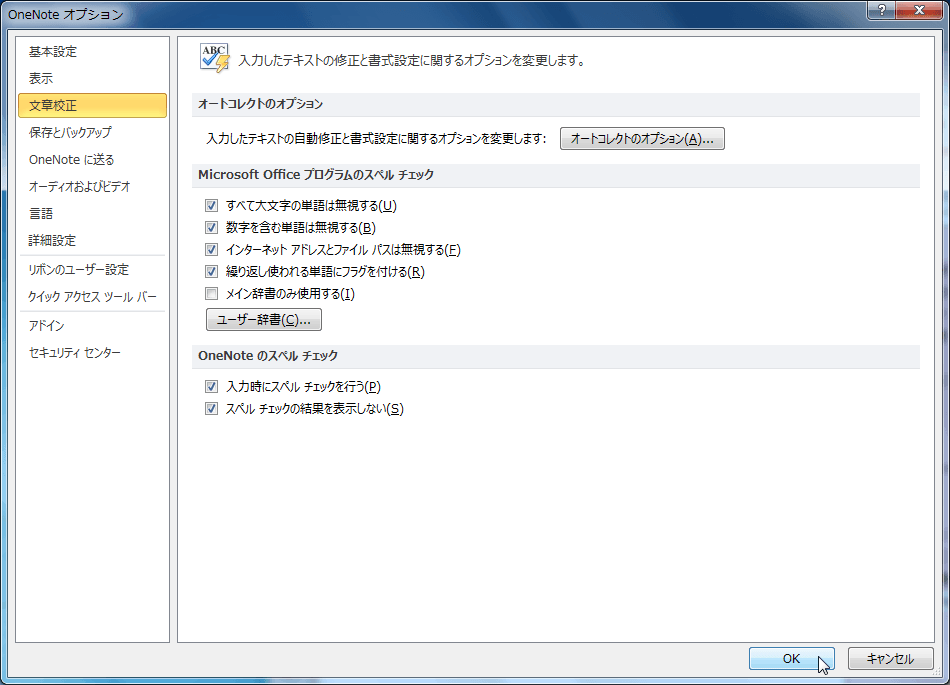Image resolution: width=950 pixels, height=685 pixels.
Task: Toggle すべて大文字の単語は無視する checkbox
Action: pos(211,206)
